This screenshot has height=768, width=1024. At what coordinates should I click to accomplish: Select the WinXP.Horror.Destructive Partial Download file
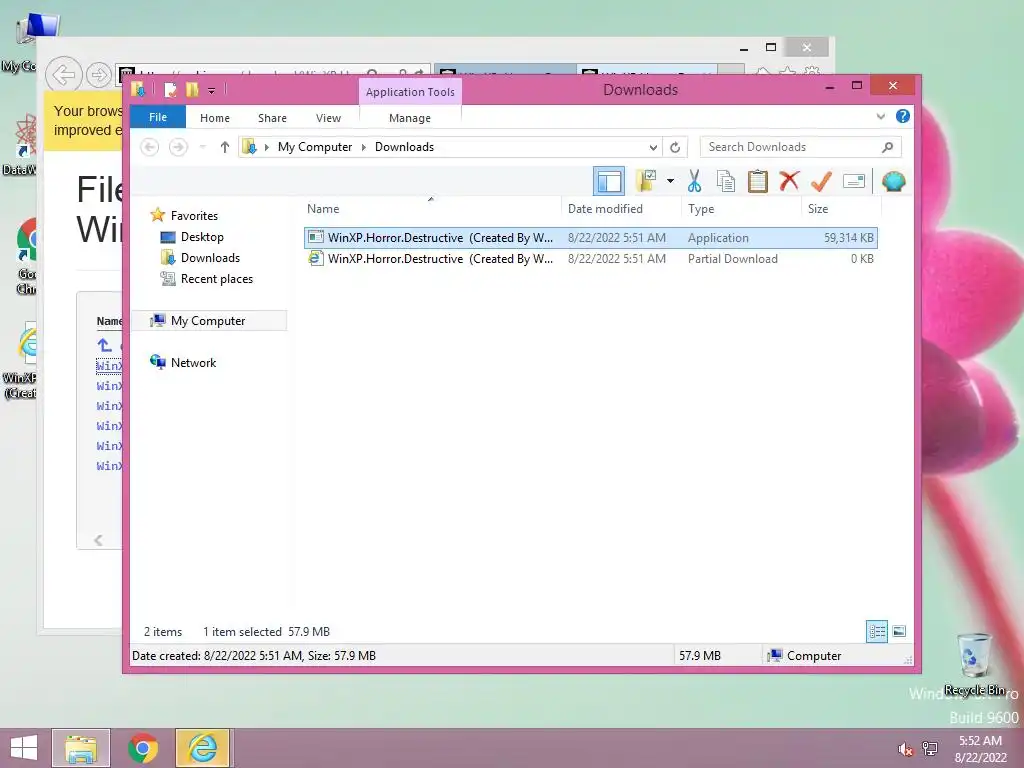(x=590, y=259)
